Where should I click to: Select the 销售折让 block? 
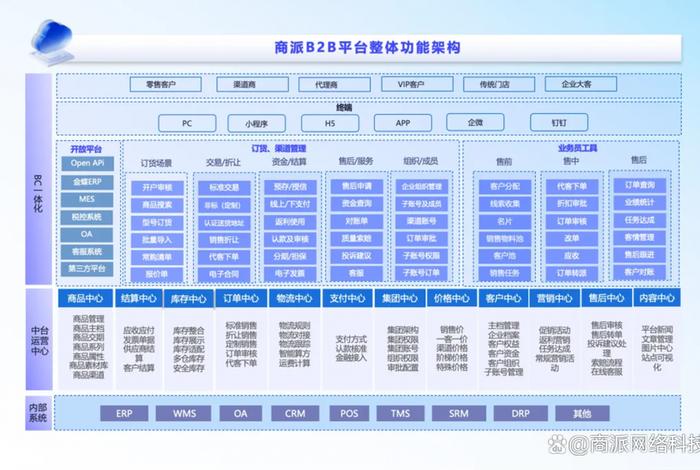coord(224,240)
